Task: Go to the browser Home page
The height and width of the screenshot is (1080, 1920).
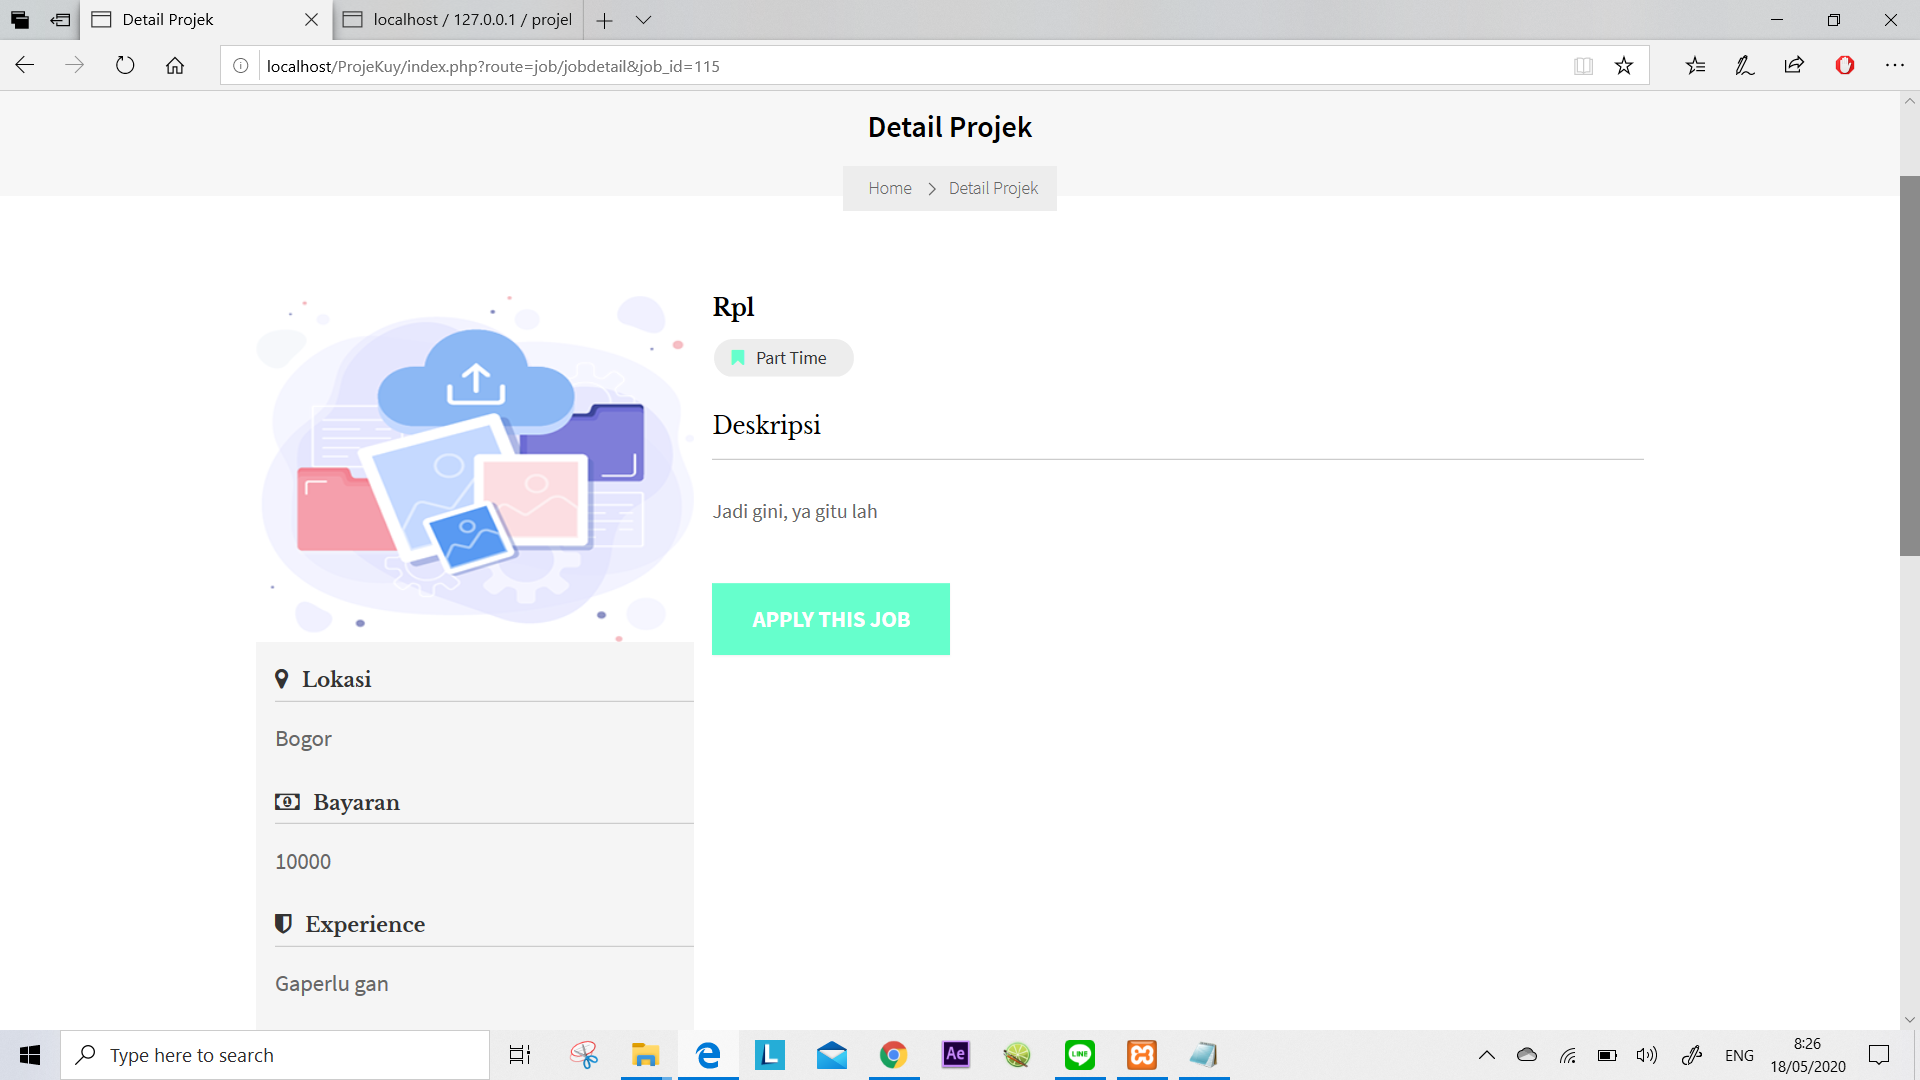Action: click(175, 66)
